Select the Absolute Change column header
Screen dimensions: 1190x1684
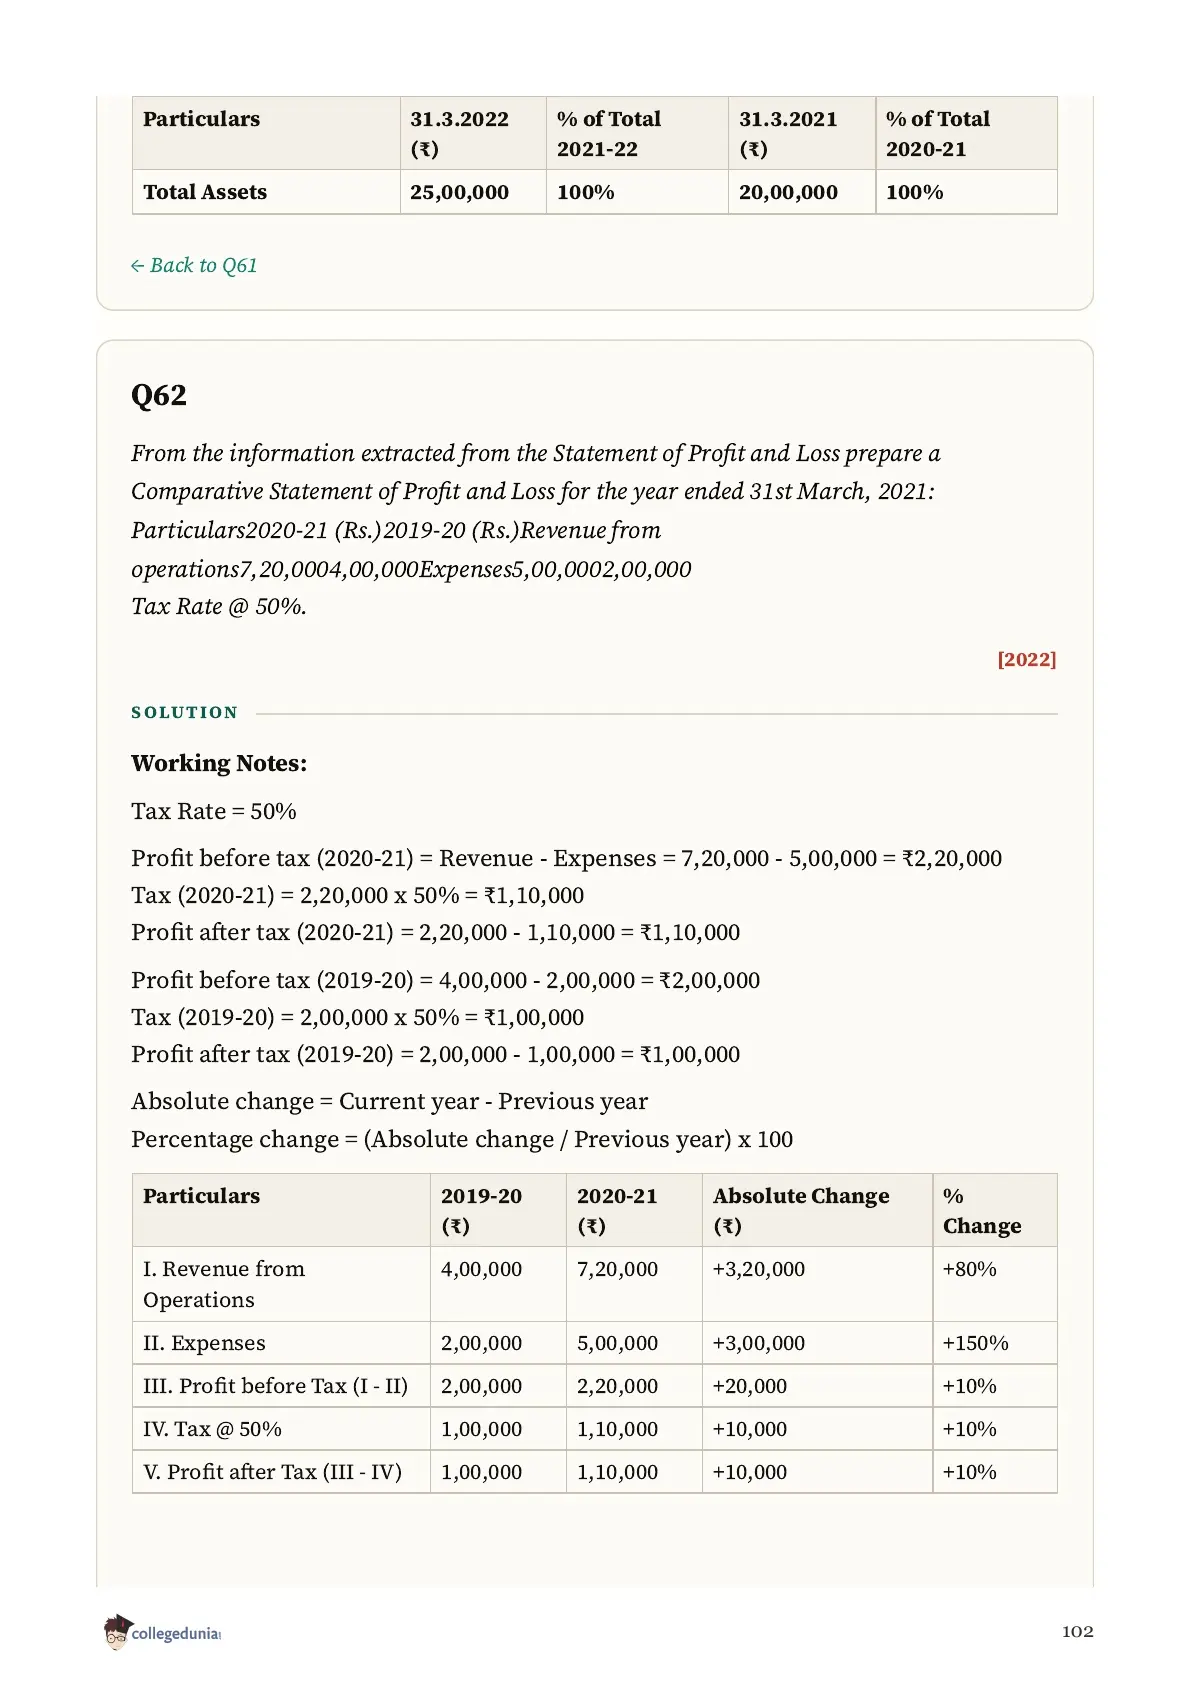pos(800,1210)
